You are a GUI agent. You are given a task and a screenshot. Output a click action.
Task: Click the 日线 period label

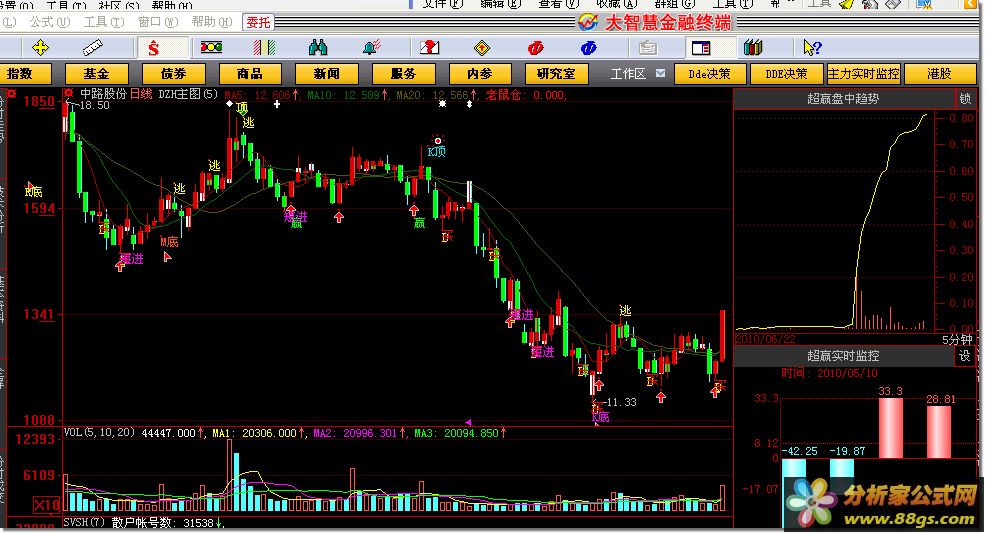click(141, 94)
